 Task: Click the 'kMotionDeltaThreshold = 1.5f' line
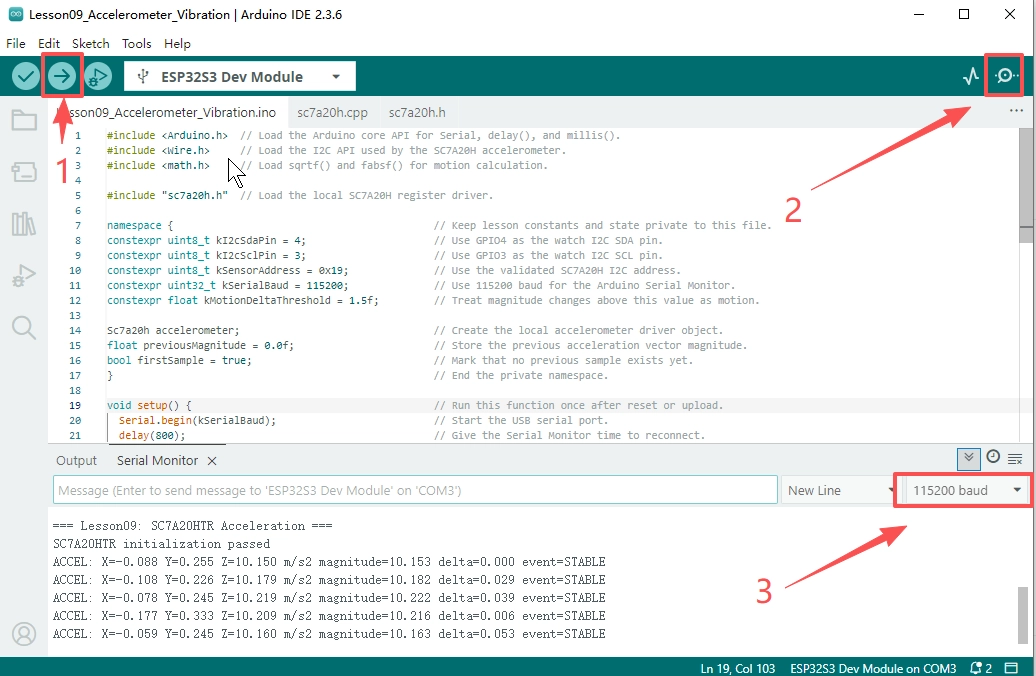(242, 301)
